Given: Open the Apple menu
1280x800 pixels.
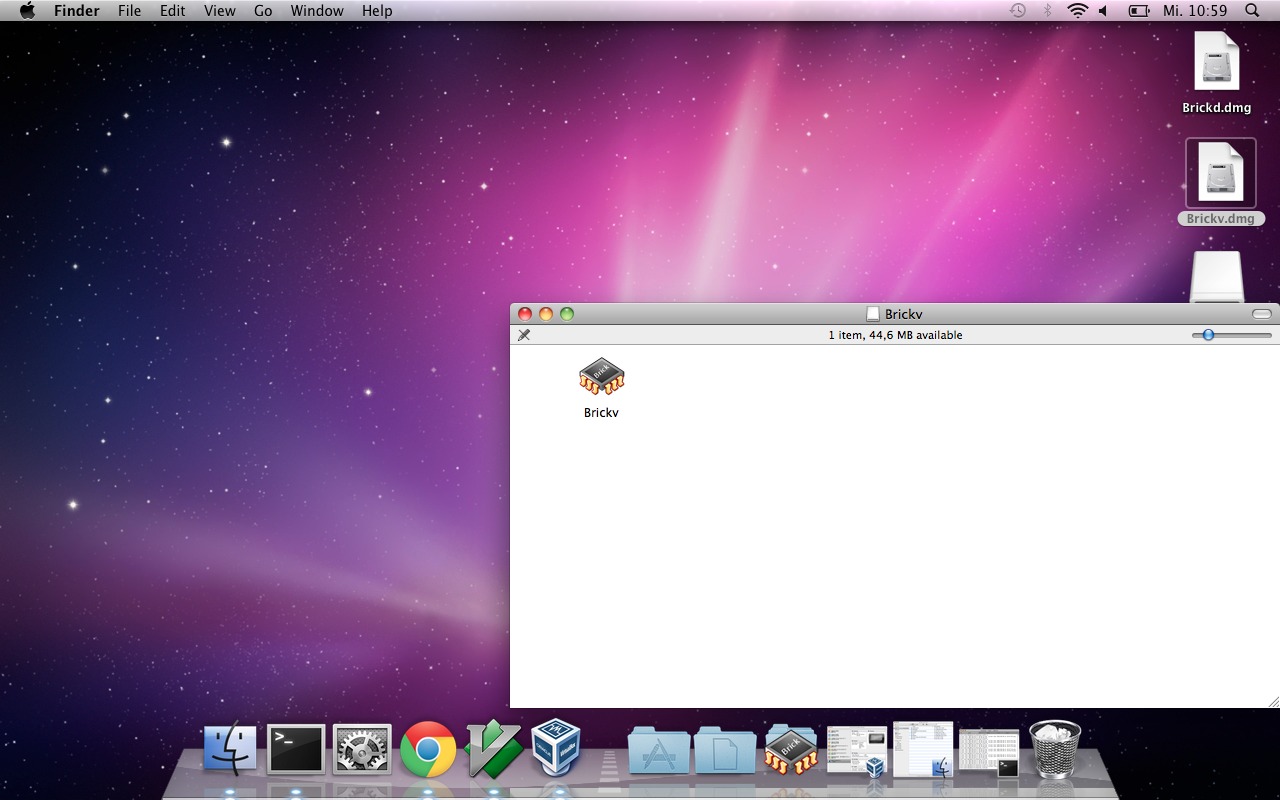Looking at the screenshot, I should 27,11.
